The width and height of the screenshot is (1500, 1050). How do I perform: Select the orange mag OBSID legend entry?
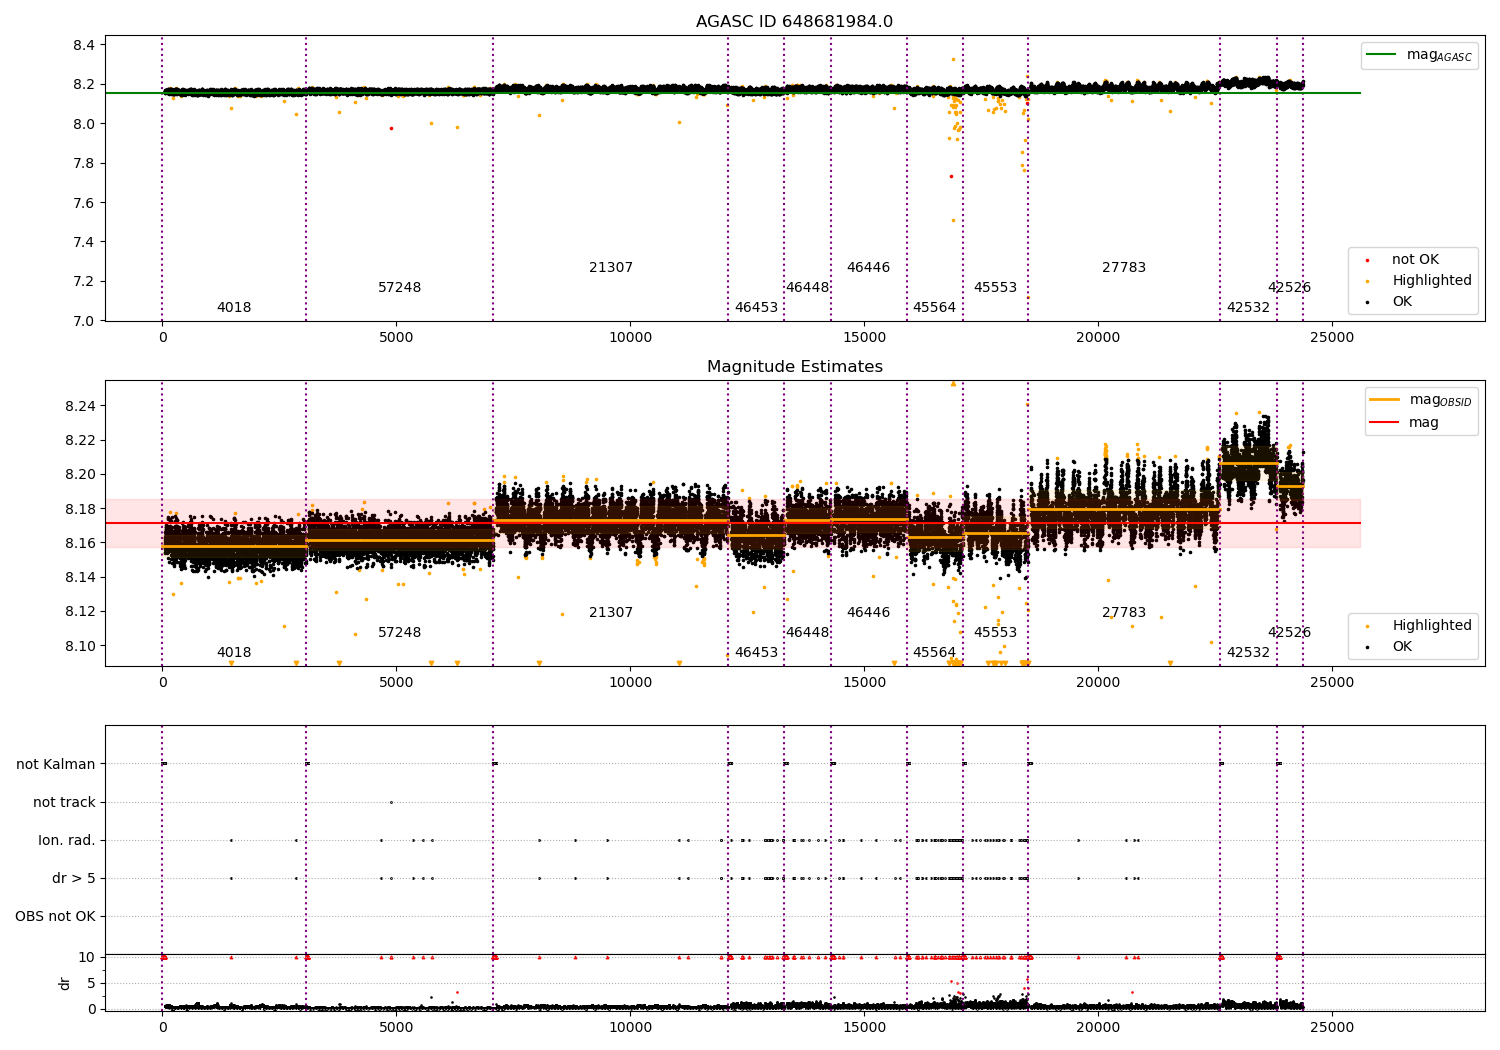pyautogui.click(x=1421, y=400)
